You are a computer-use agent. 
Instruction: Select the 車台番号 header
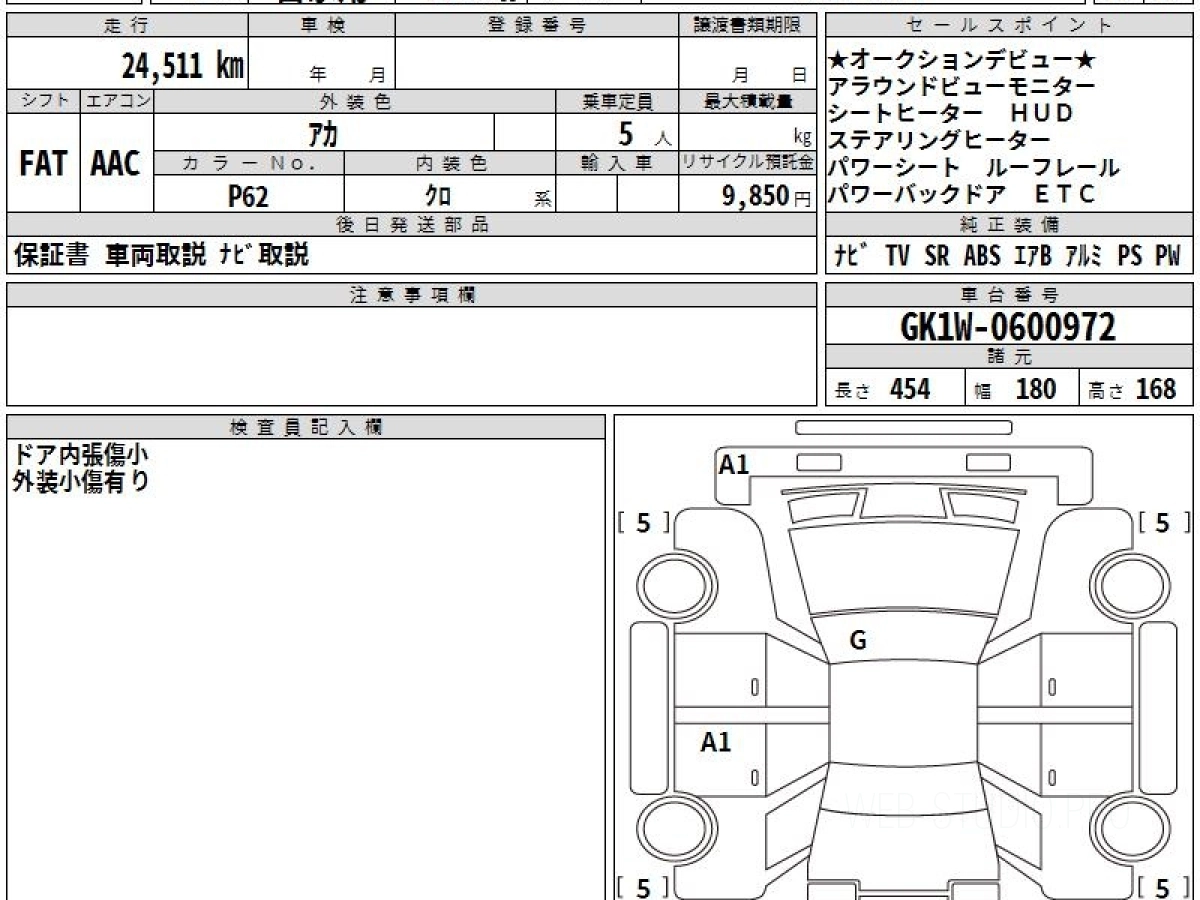pyautogui.click(x=1010, y=295)
